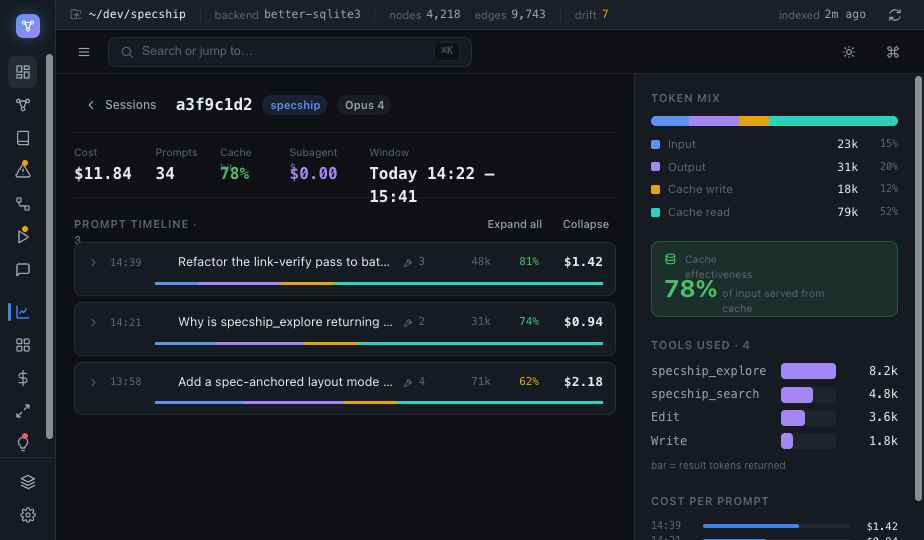Open the play run icon in sidebar
Viewport: 924px width, 540px height.
[23, 236]
